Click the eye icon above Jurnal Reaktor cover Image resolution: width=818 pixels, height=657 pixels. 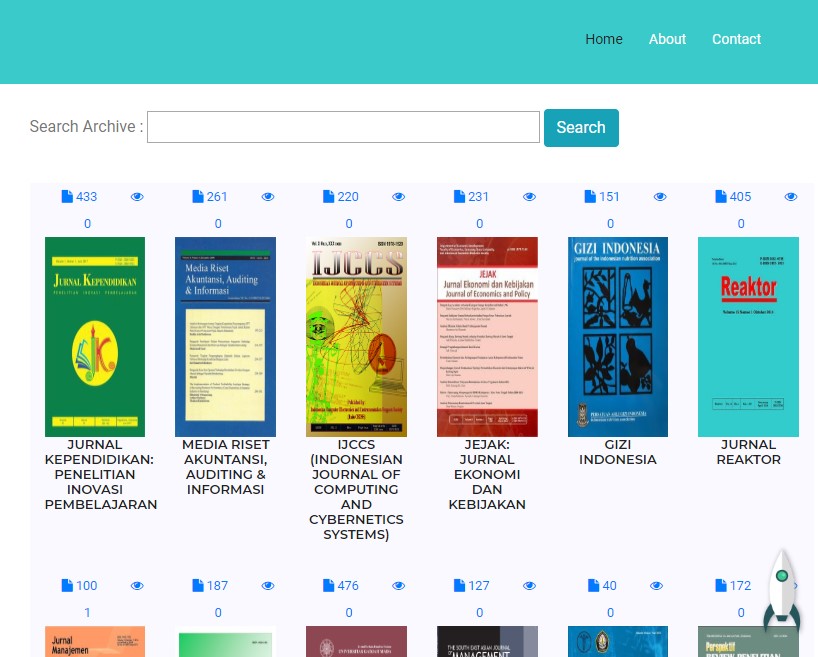point(791,197)
